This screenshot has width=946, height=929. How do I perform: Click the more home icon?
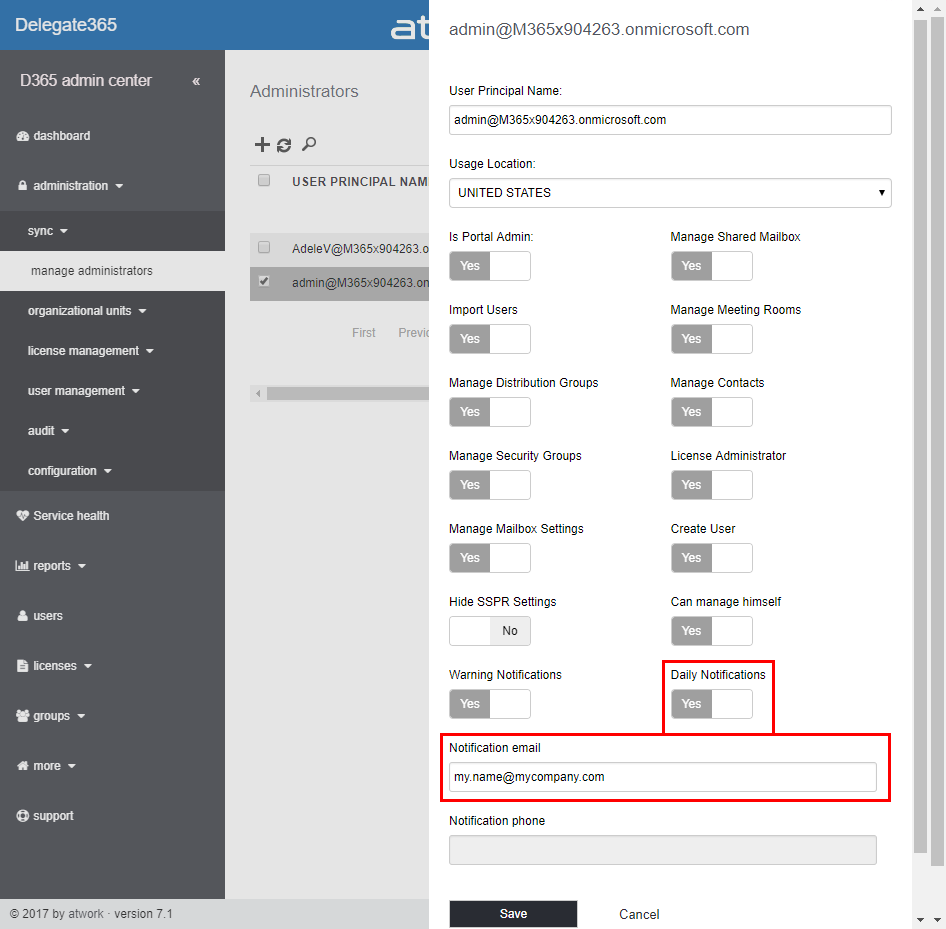22,766
